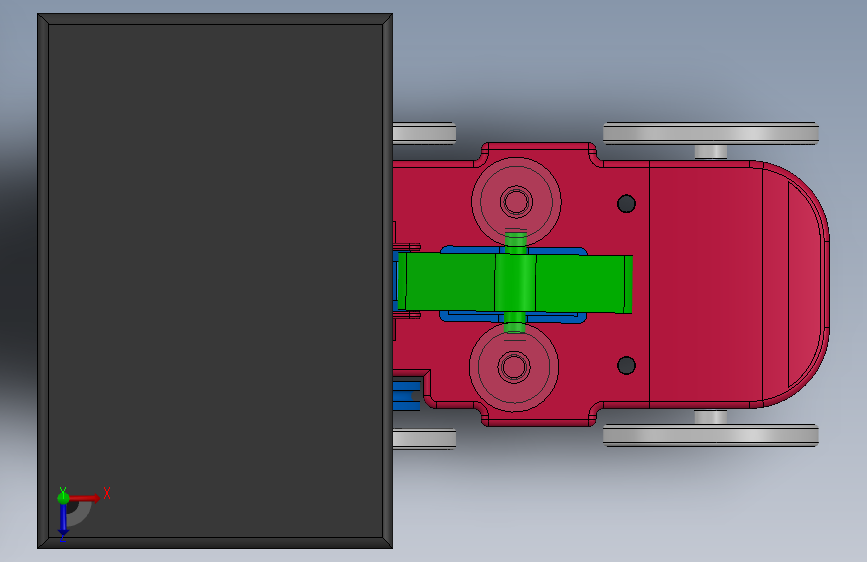867x562 pixels.
Task: Select the rounded front nose of red chassis
Action: point(795,284)
